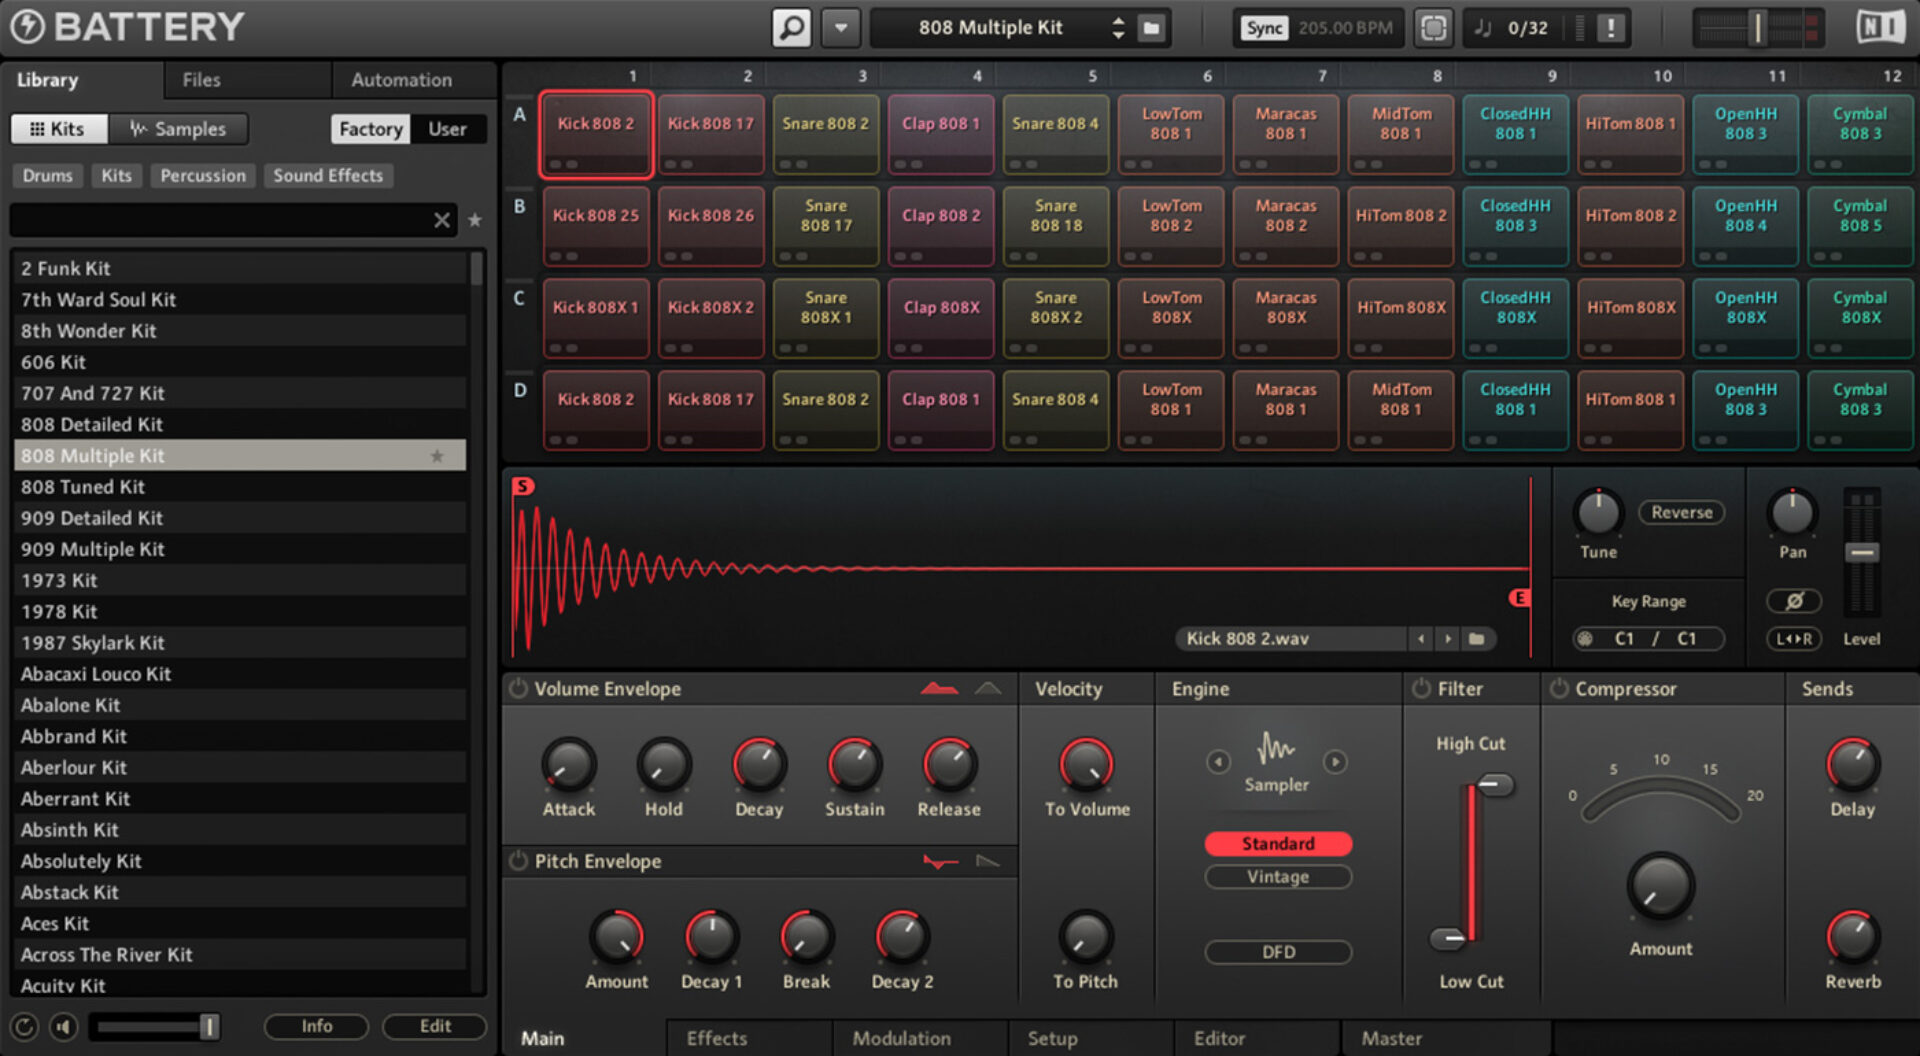Toggle the Compressor power switch
This screenshot has width=1920, height=1056.
[x=1558, y=688]
